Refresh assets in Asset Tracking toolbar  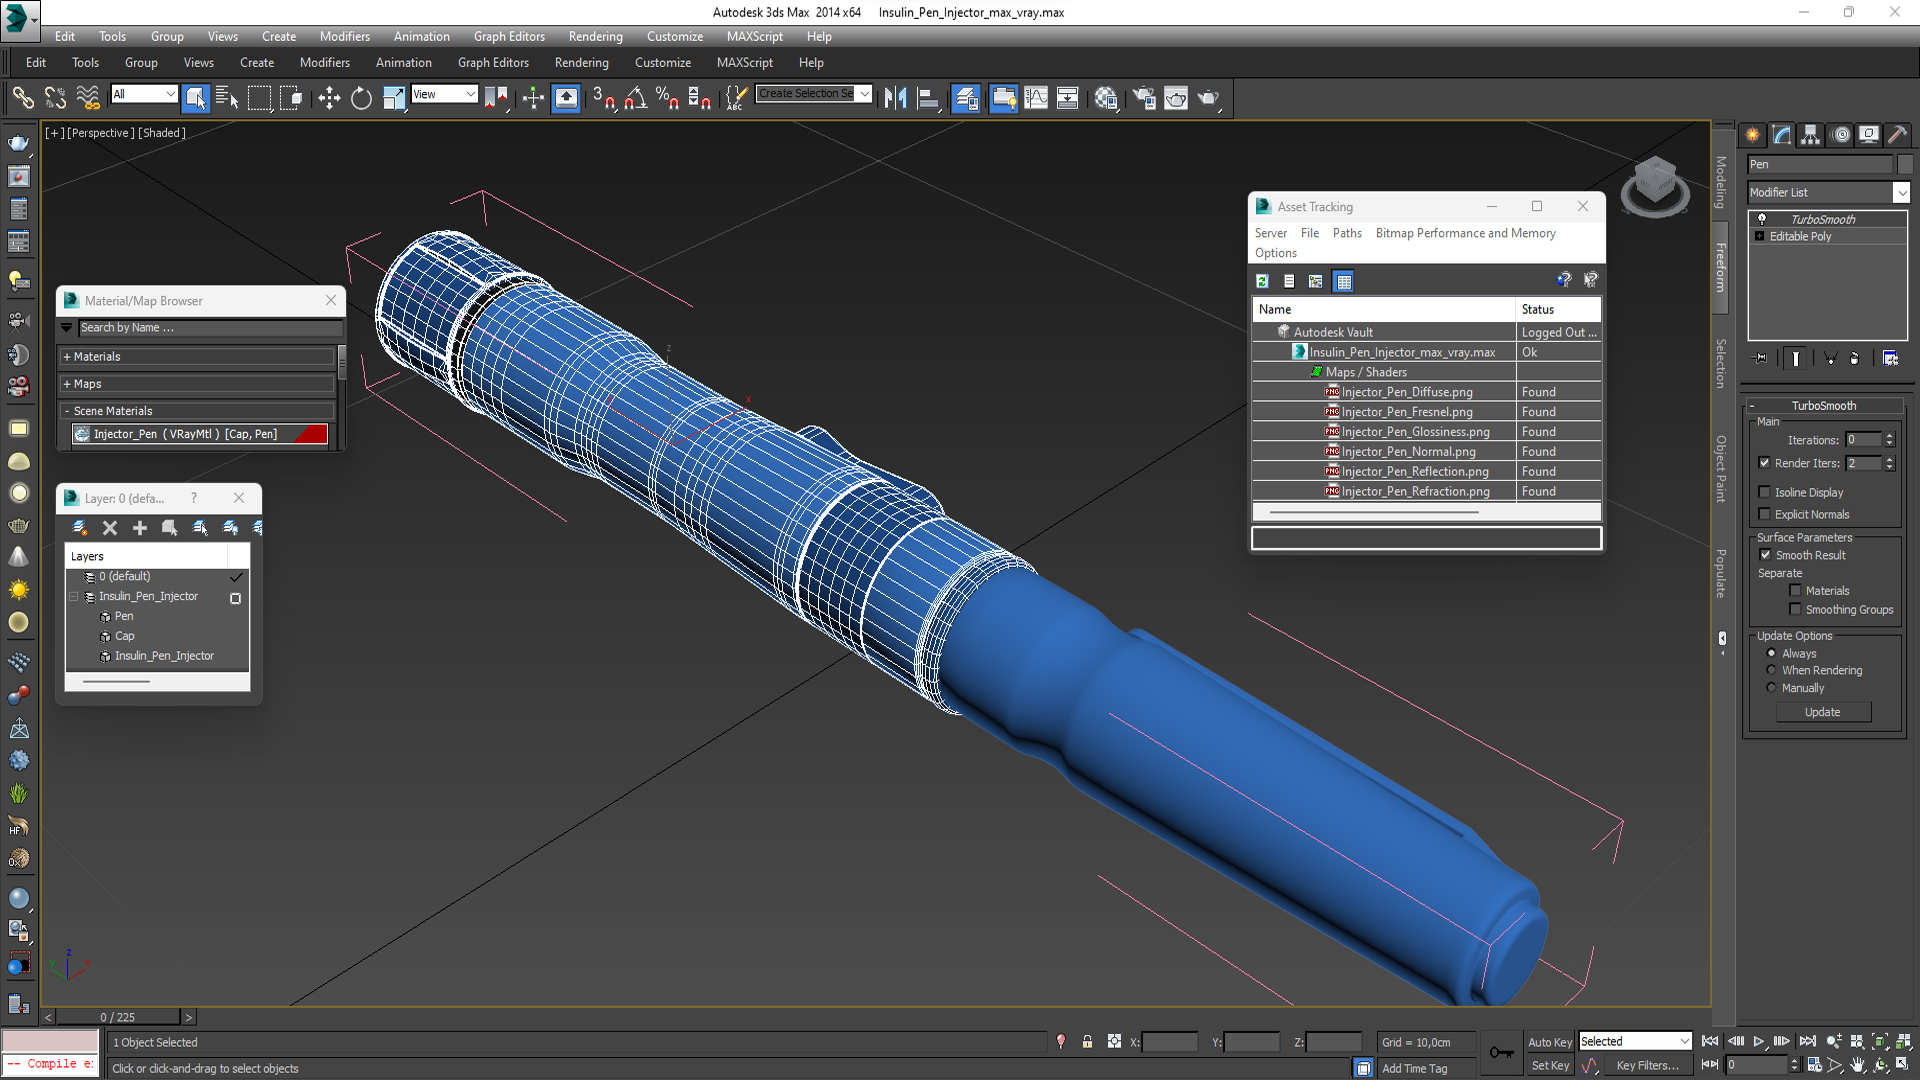click(x=1262, y=281)
